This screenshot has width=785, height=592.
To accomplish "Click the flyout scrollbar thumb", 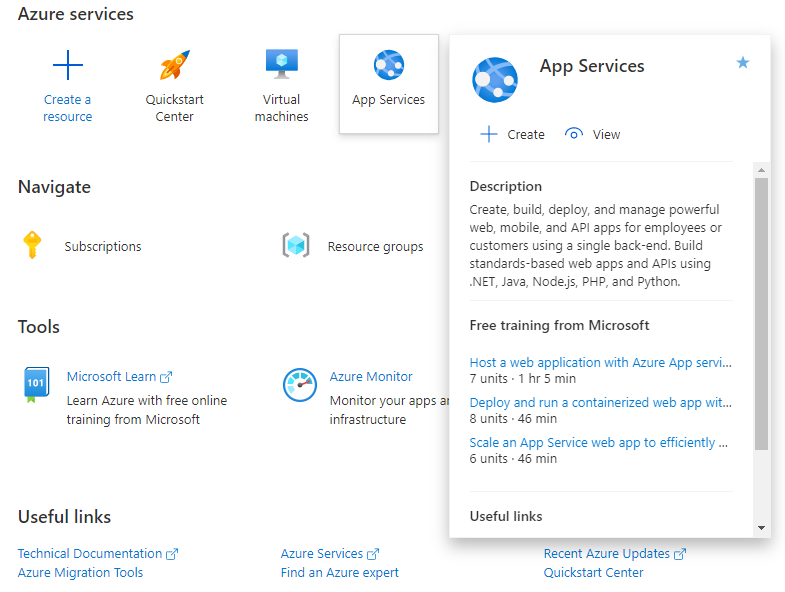I will tap(761, 314).
